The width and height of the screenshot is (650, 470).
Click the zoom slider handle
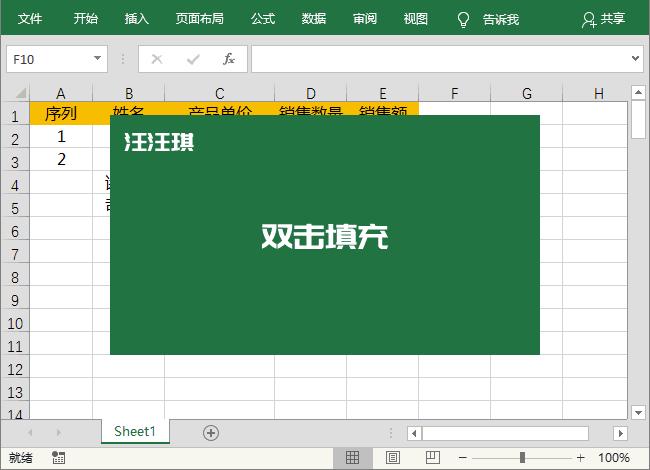pos(522,458)
